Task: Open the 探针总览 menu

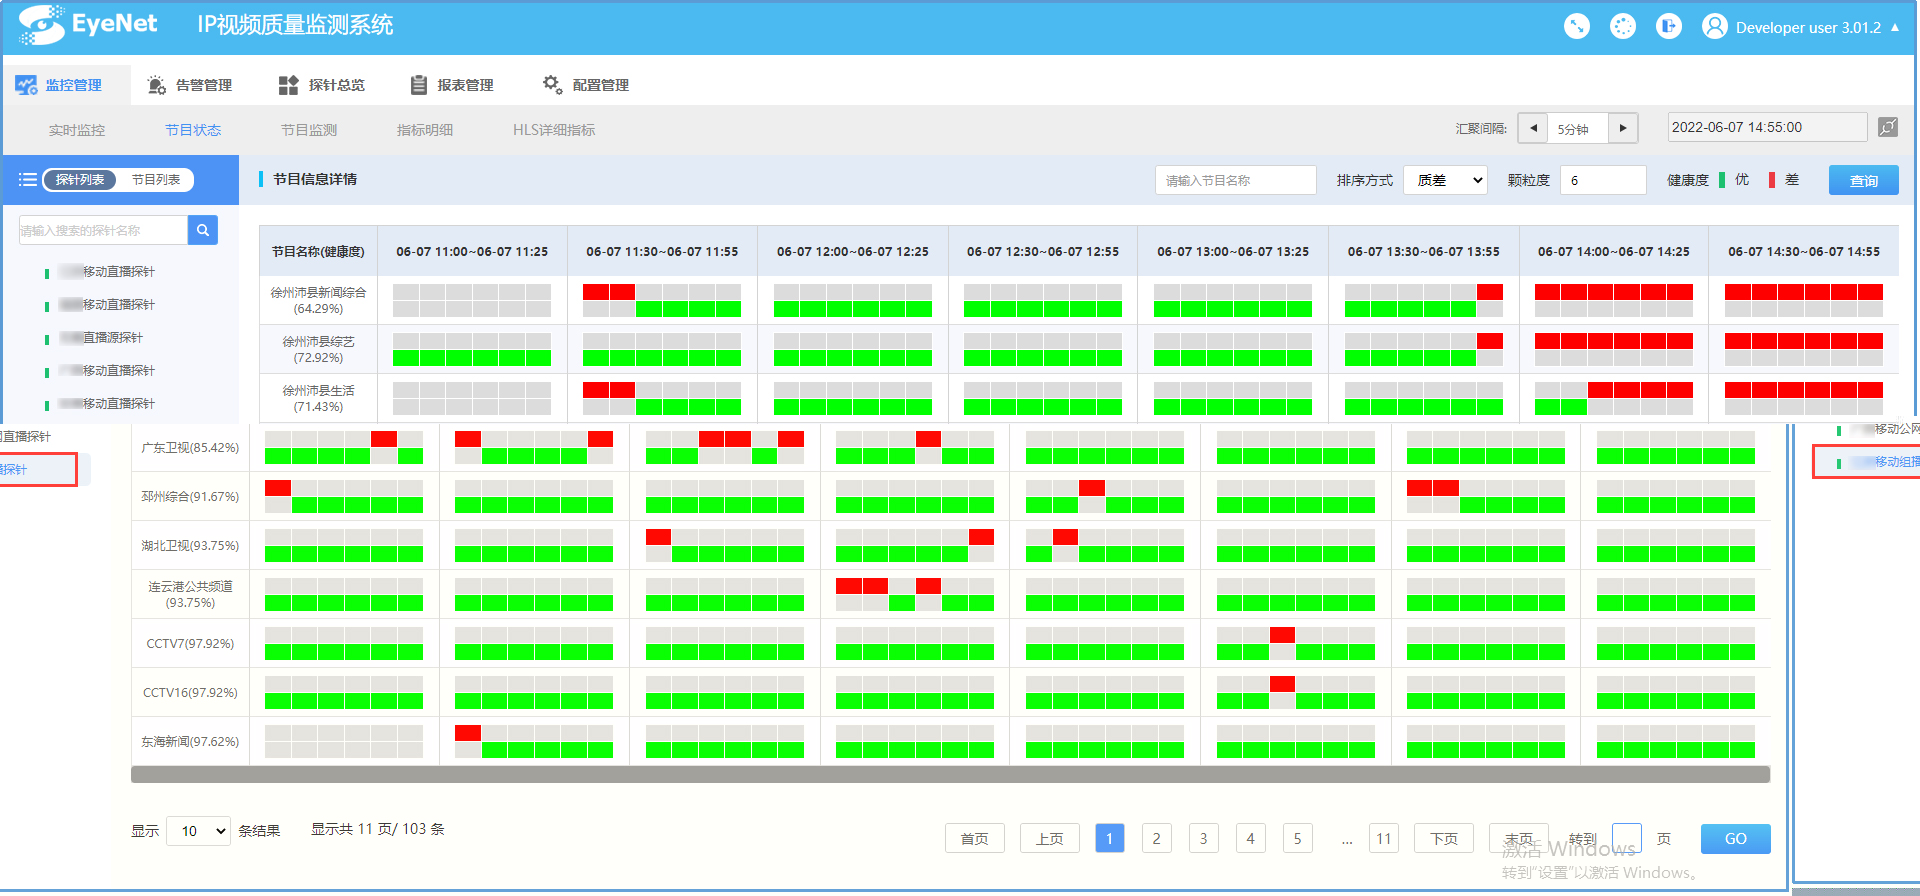Action: (x=322, y=85)
